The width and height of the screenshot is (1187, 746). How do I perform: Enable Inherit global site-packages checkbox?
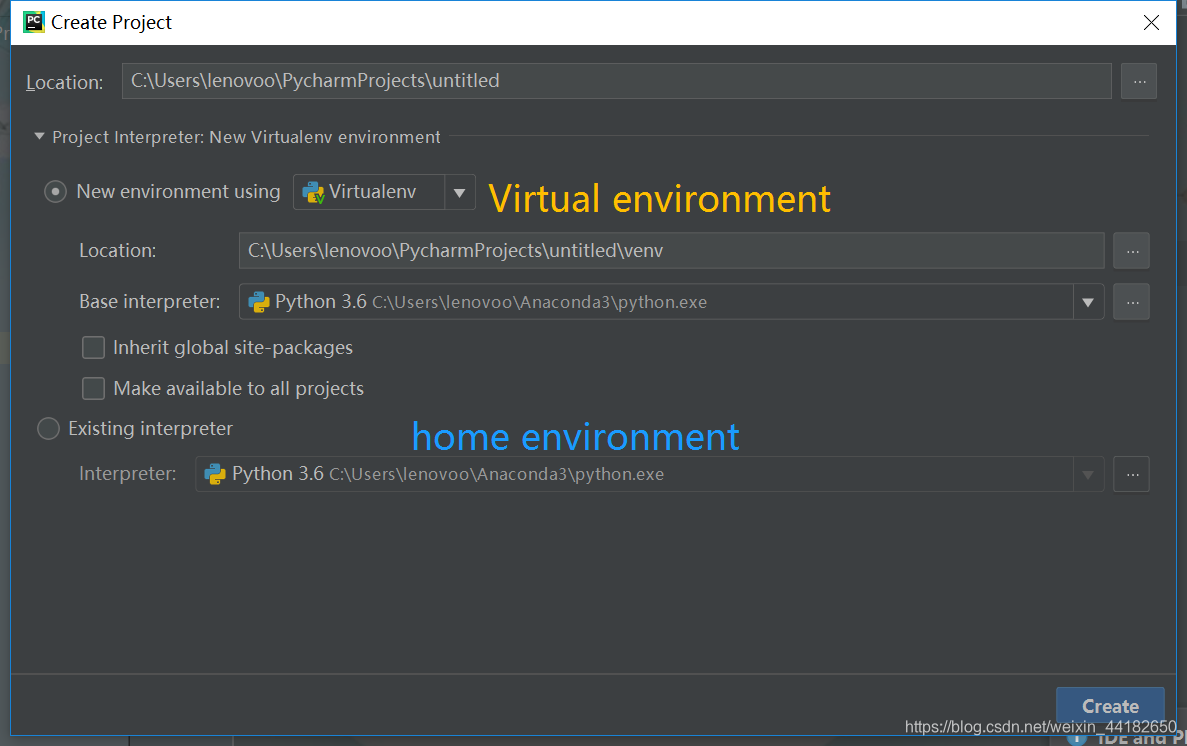pyautogui.click(x=93, y=348)
